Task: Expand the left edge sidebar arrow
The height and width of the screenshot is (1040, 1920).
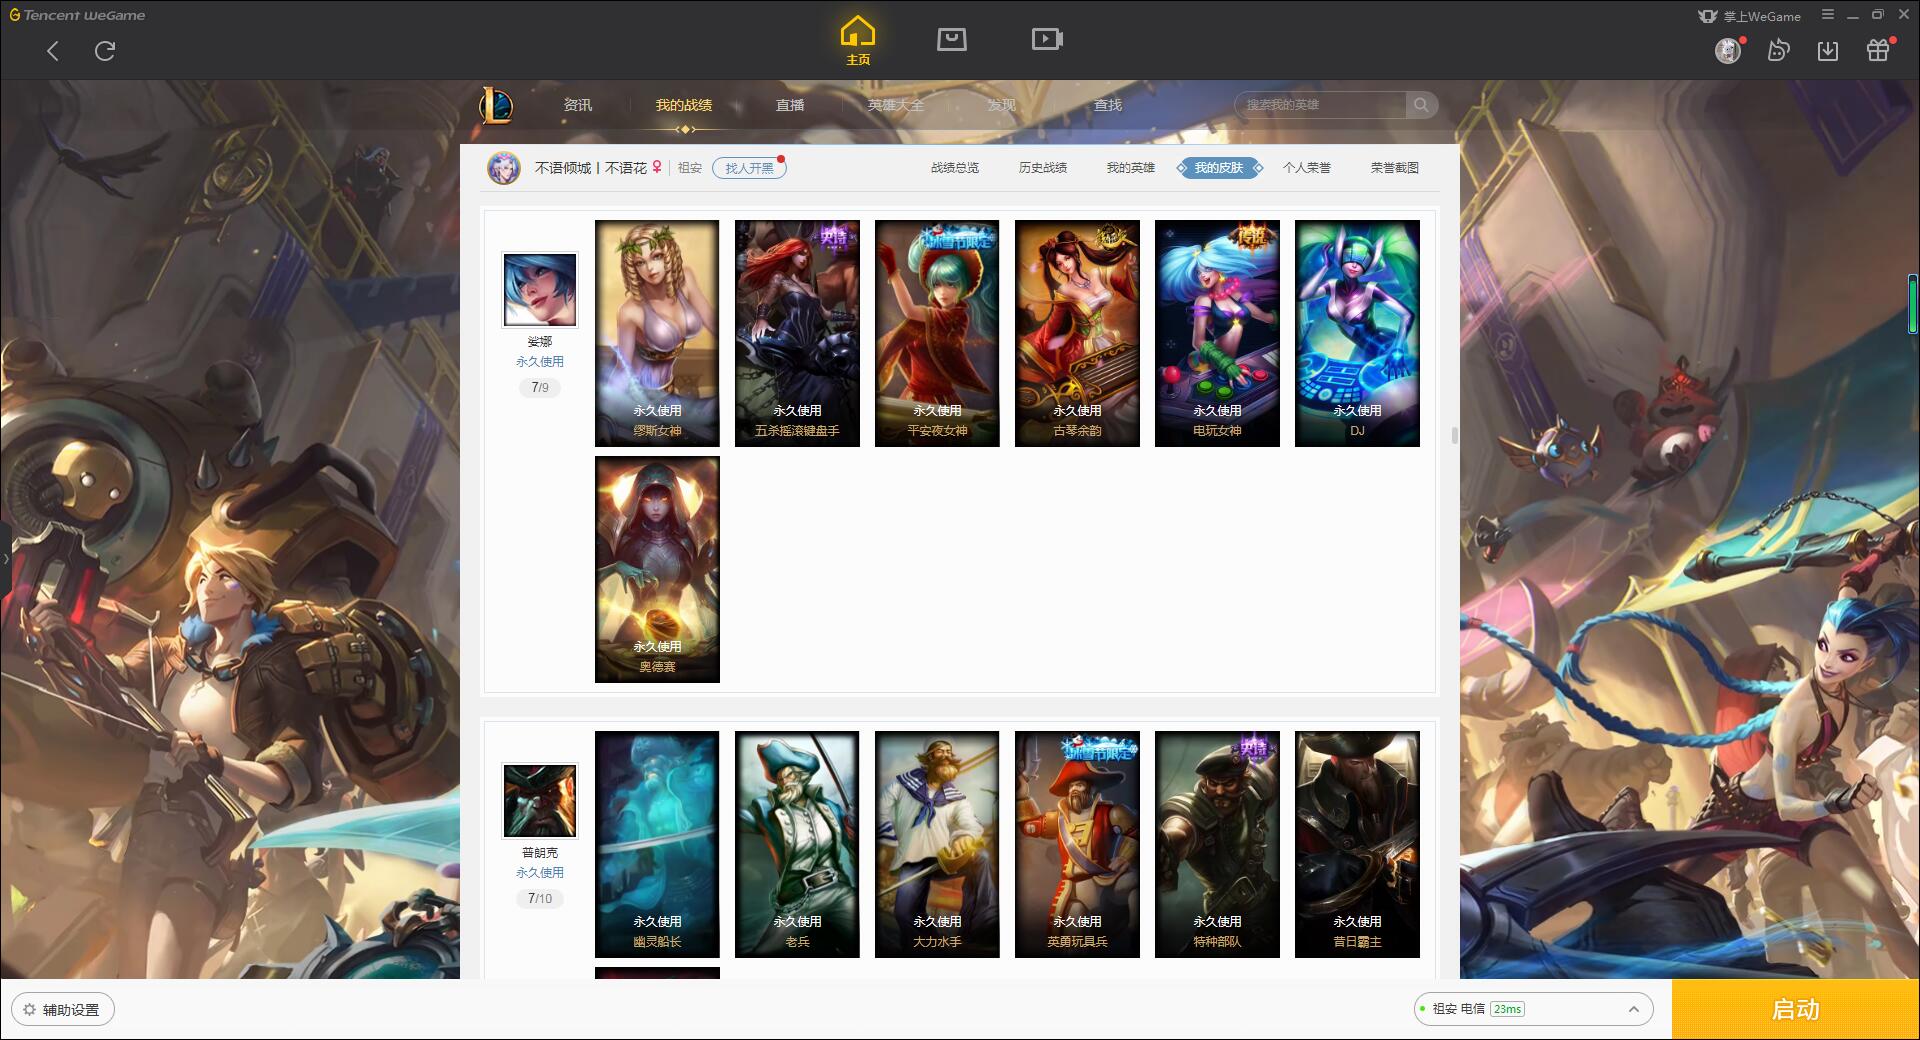Action: pos(5,558)
